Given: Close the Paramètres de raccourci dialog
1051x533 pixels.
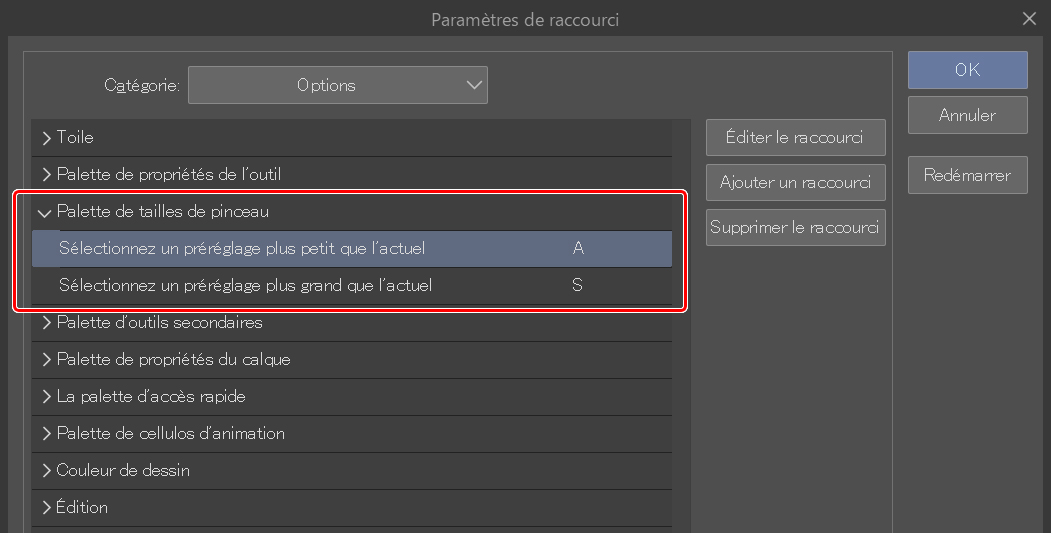Looking at the screenshot, I should [1029, 18].
